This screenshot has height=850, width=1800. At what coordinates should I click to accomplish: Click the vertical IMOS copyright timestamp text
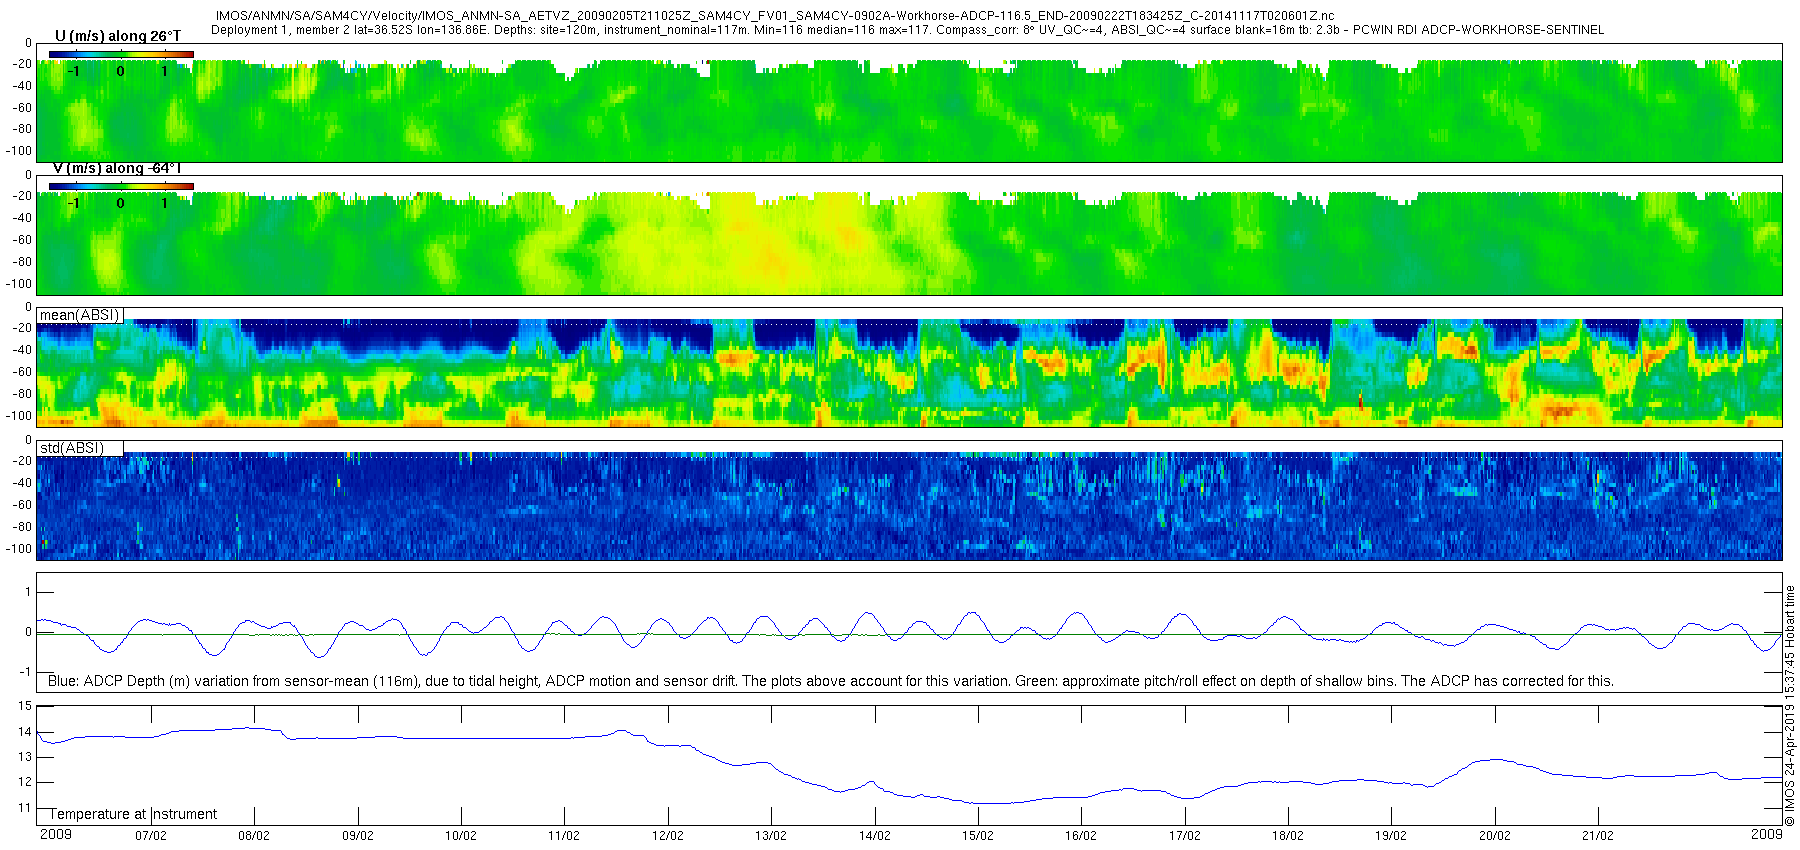pos(1790,706)
